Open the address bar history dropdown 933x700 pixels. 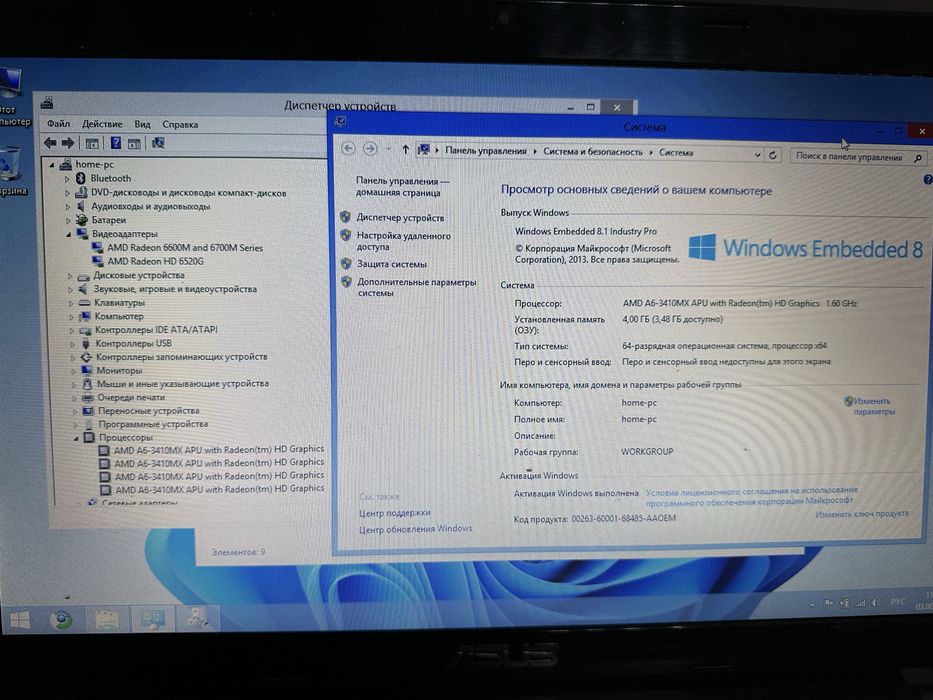pos(757,155)
